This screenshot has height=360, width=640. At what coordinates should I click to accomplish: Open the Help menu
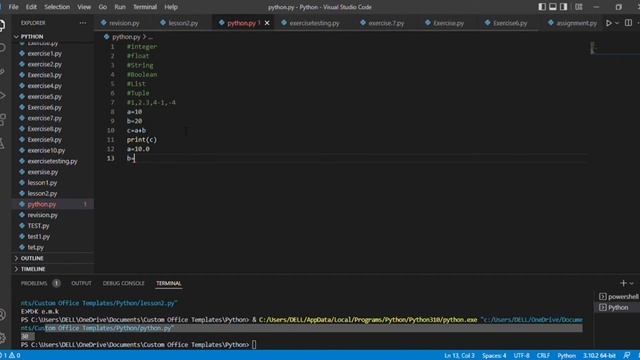click(171, 7)
